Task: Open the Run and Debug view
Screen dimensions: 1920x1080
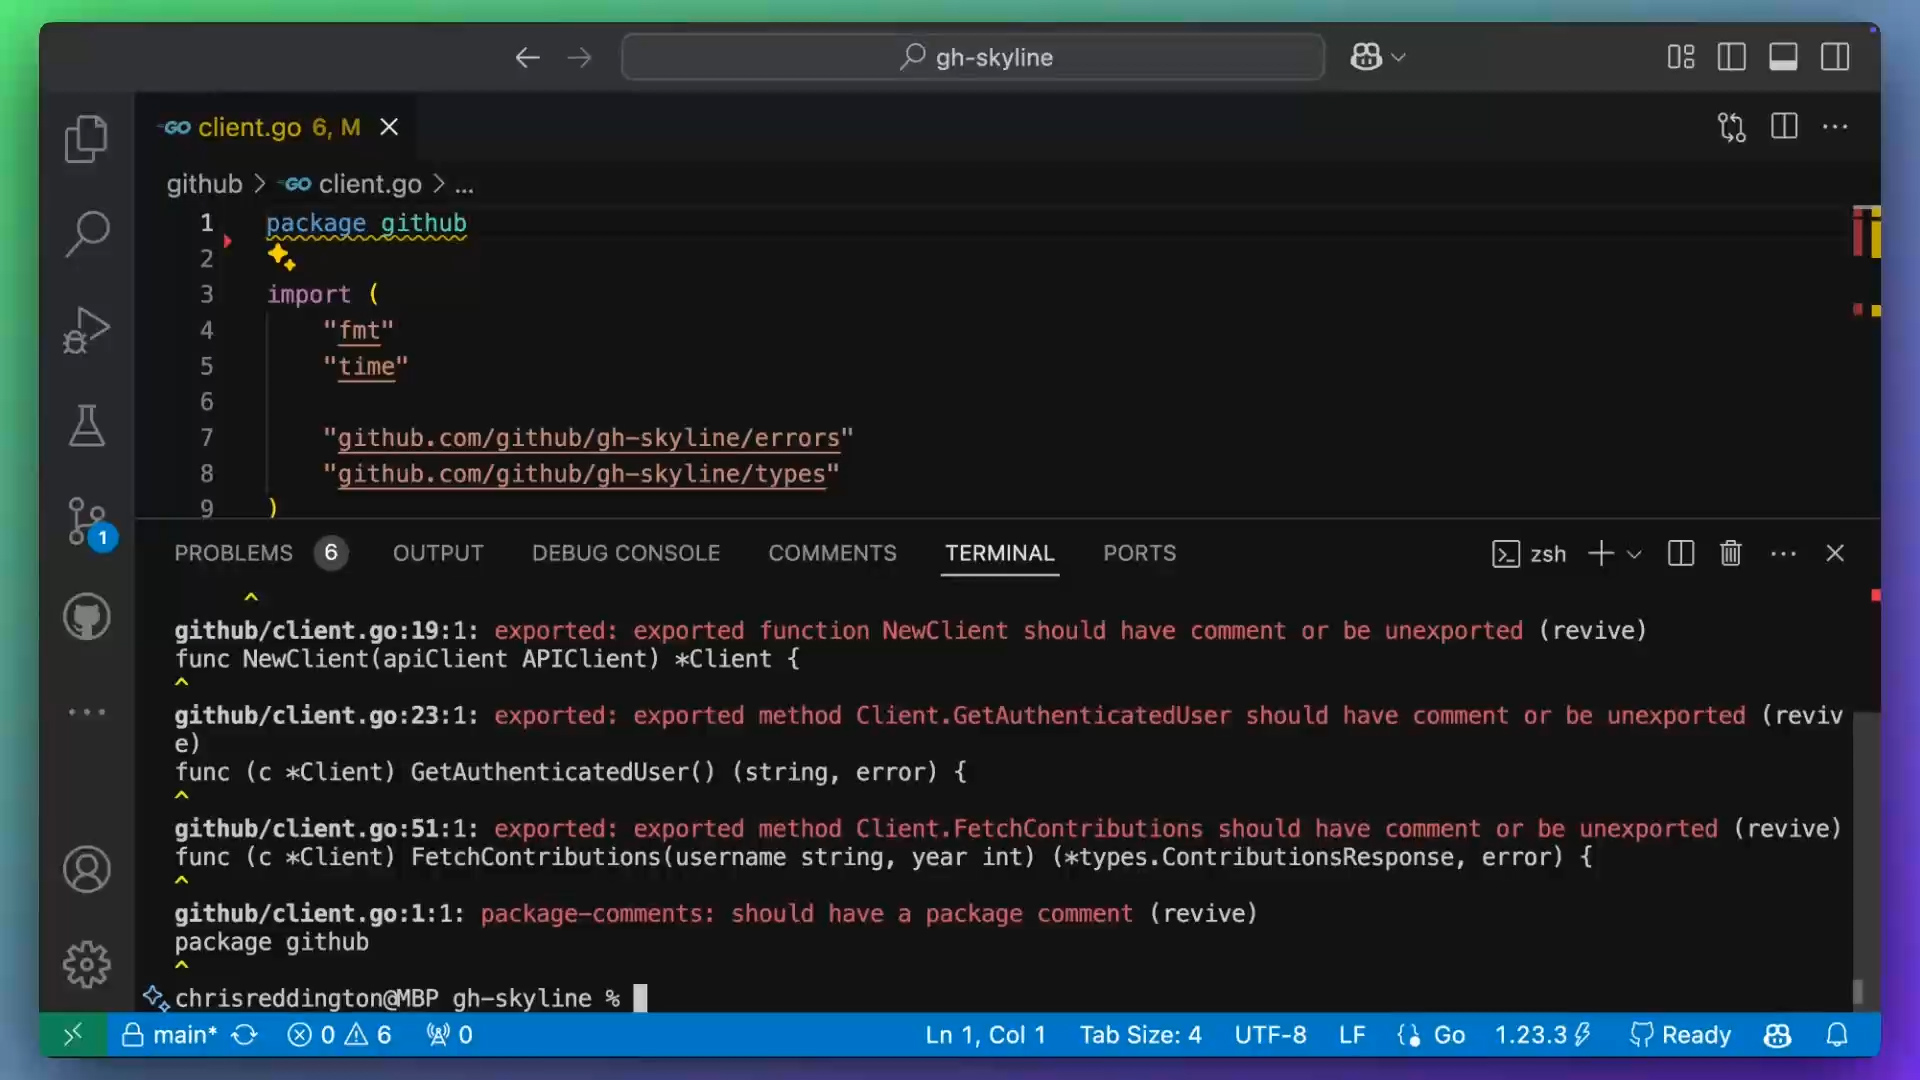Action: pos(86,330)
